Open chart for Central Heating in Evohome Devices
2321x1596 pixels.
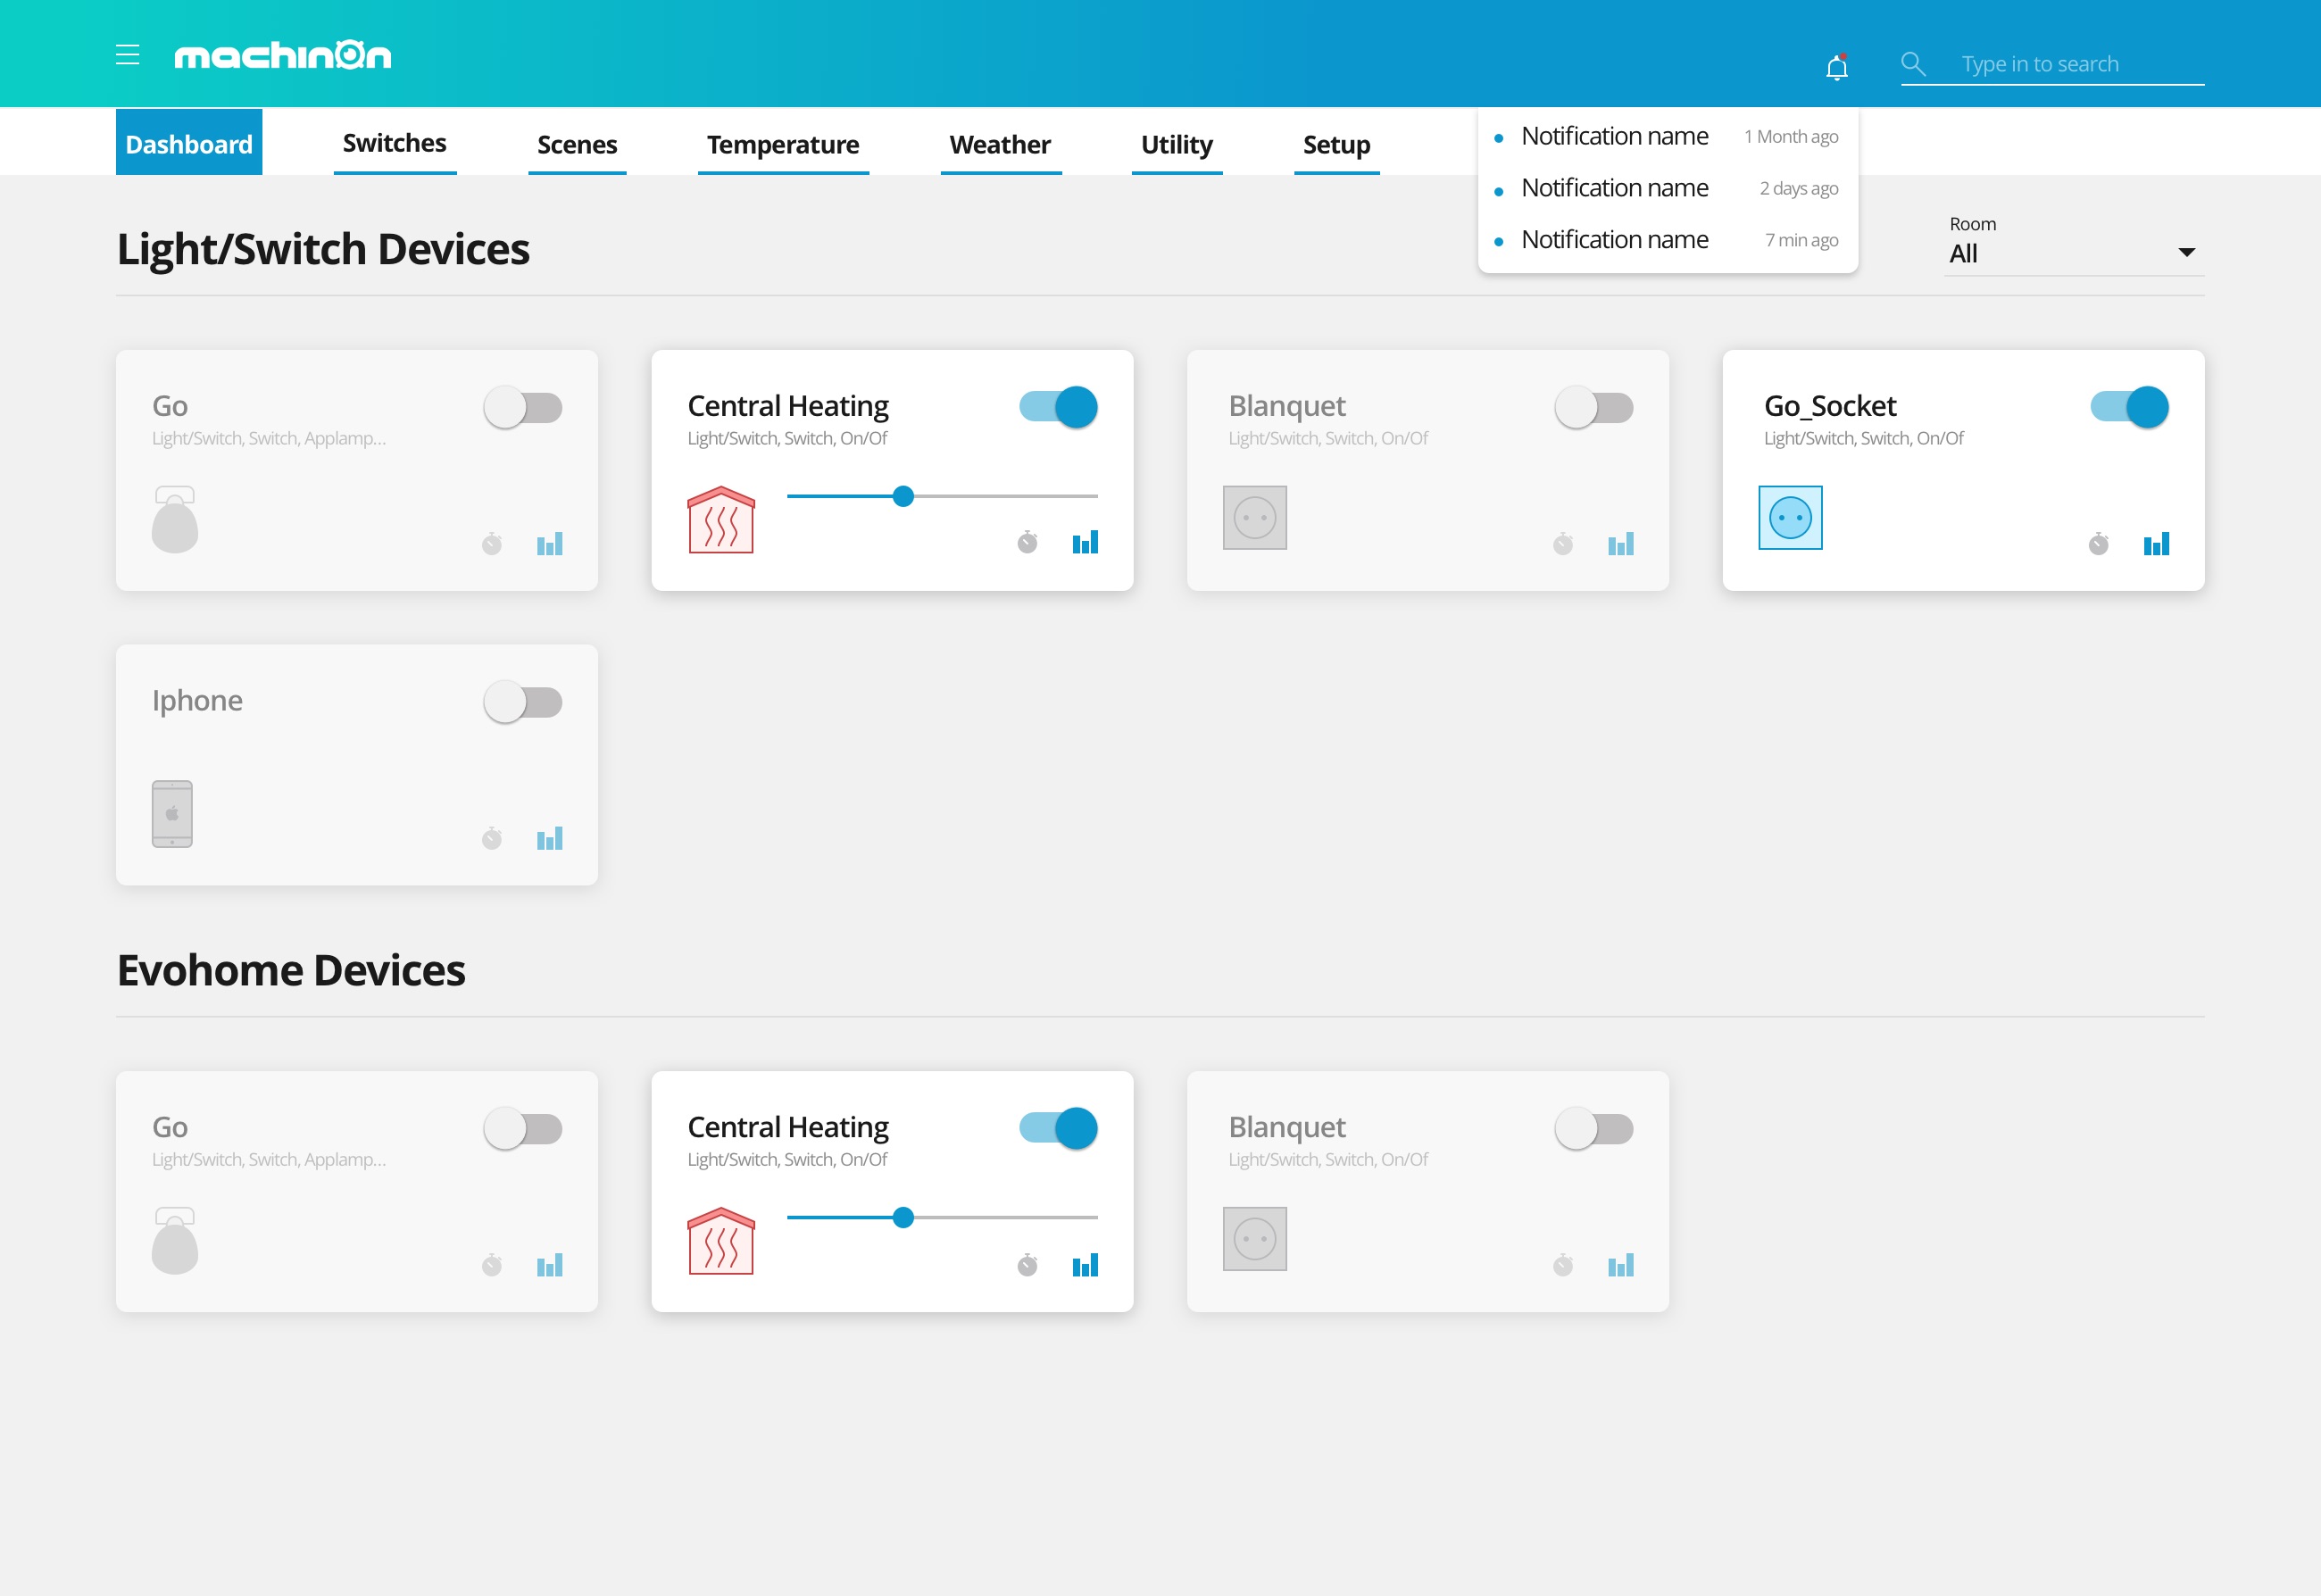coord(1086,1265)
